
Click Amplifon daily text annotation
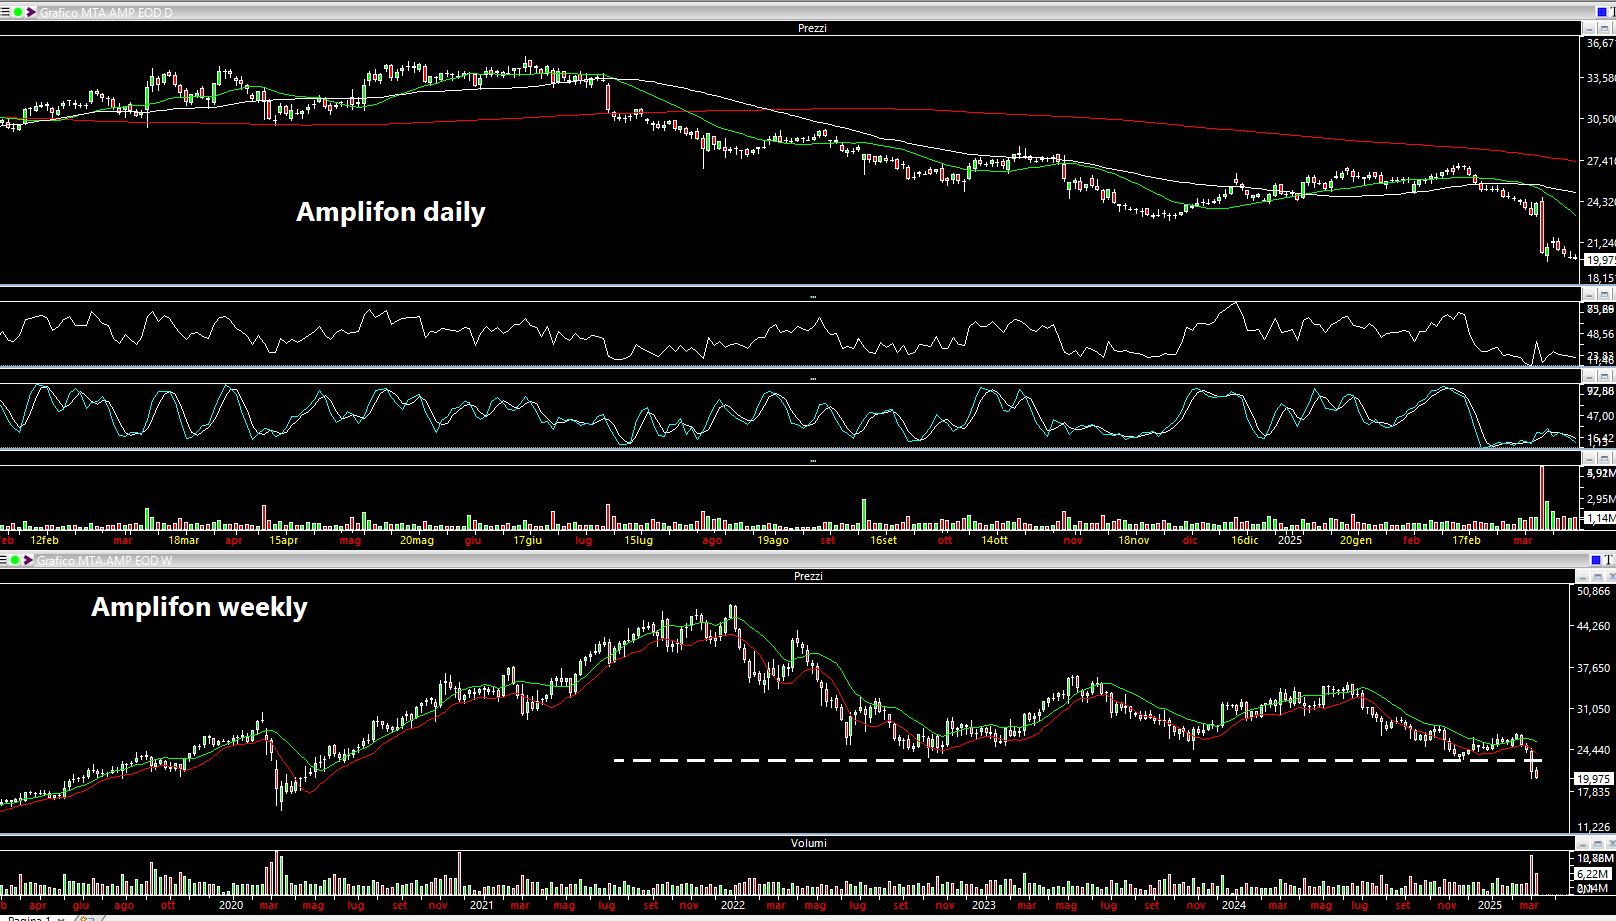[391, 212]
